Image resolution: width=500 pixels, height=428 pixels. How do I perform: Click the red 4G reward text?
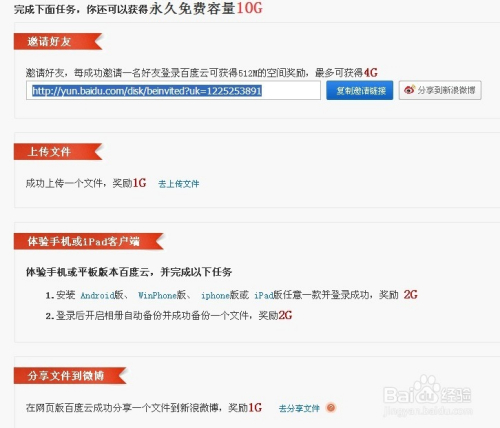tap(370, 72)
